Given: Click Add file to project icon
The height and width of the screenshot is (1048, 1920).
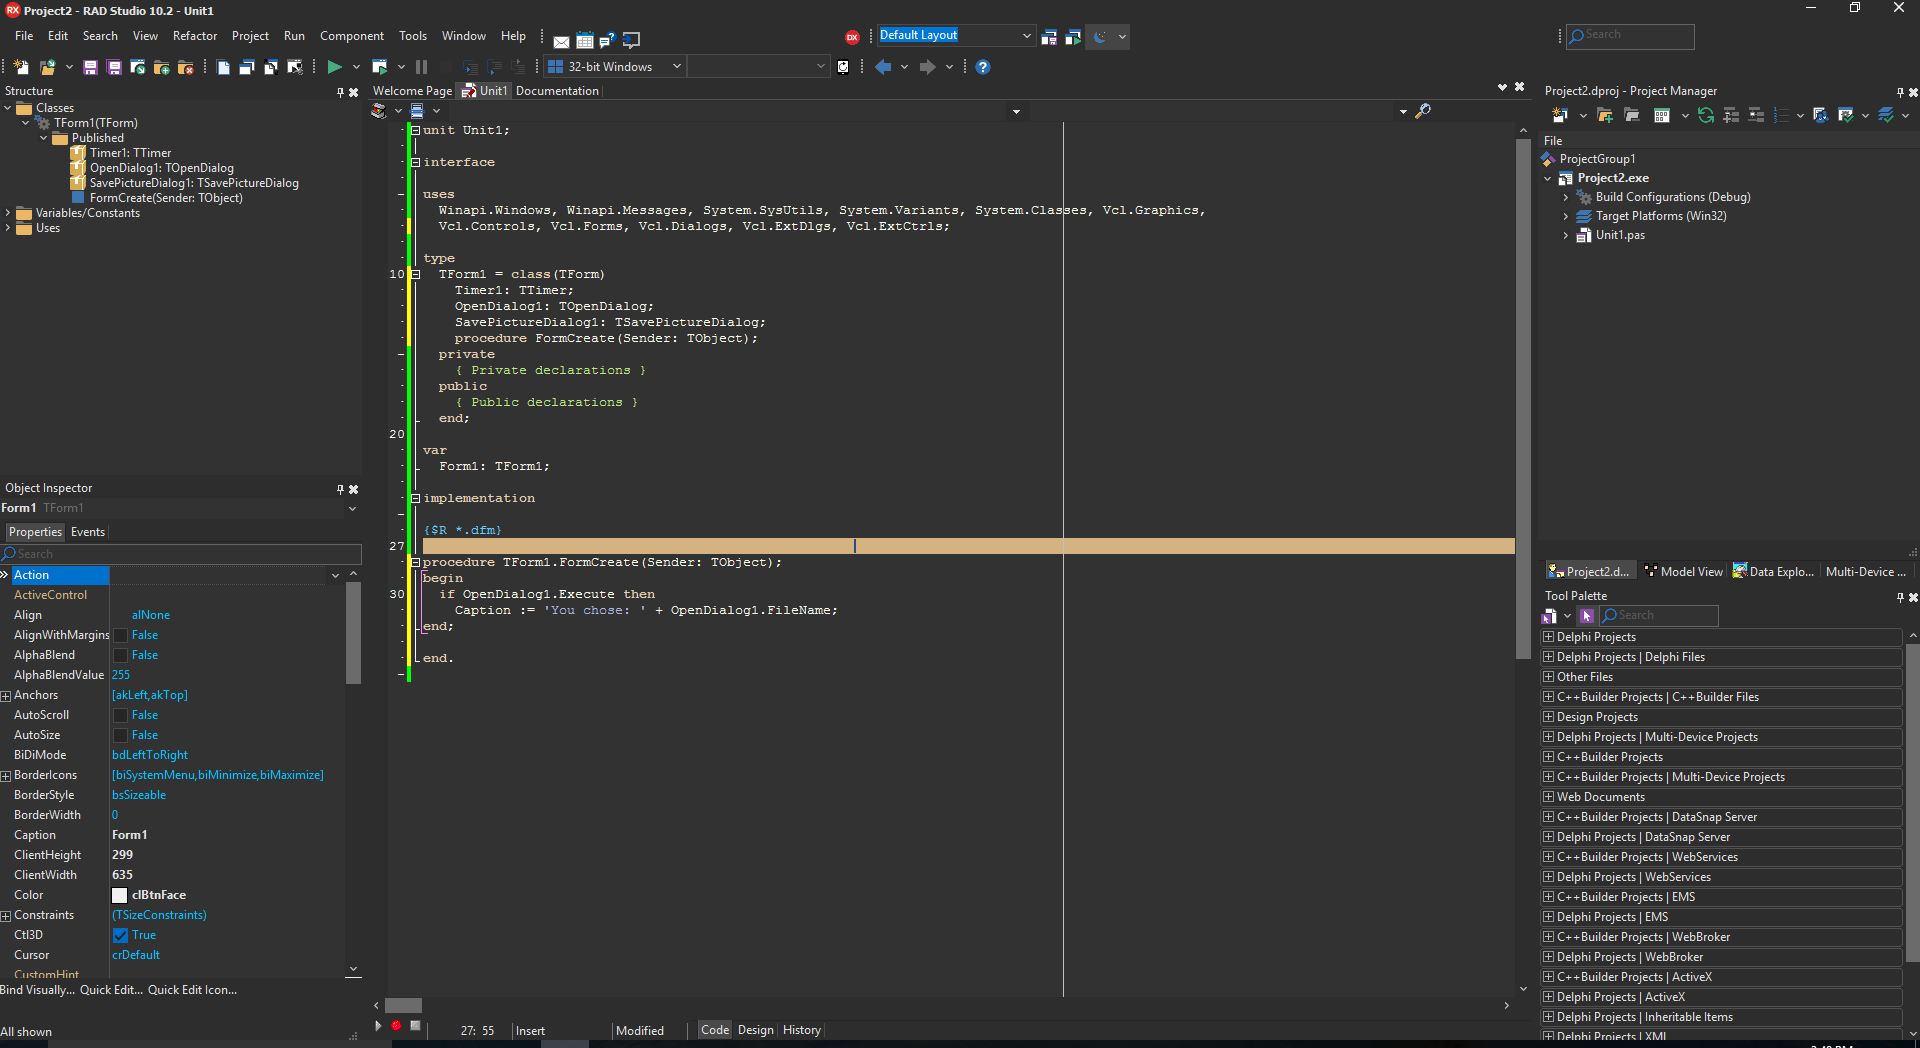Looking at the screenshot, I should click(x=162, y=67).
